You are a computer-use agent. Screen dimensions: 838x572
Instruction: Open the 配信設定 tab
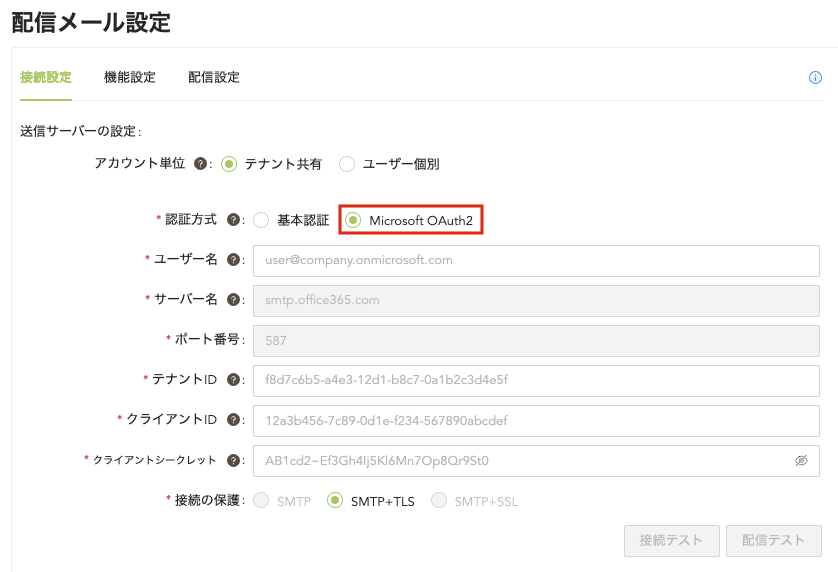click(214, 77)
